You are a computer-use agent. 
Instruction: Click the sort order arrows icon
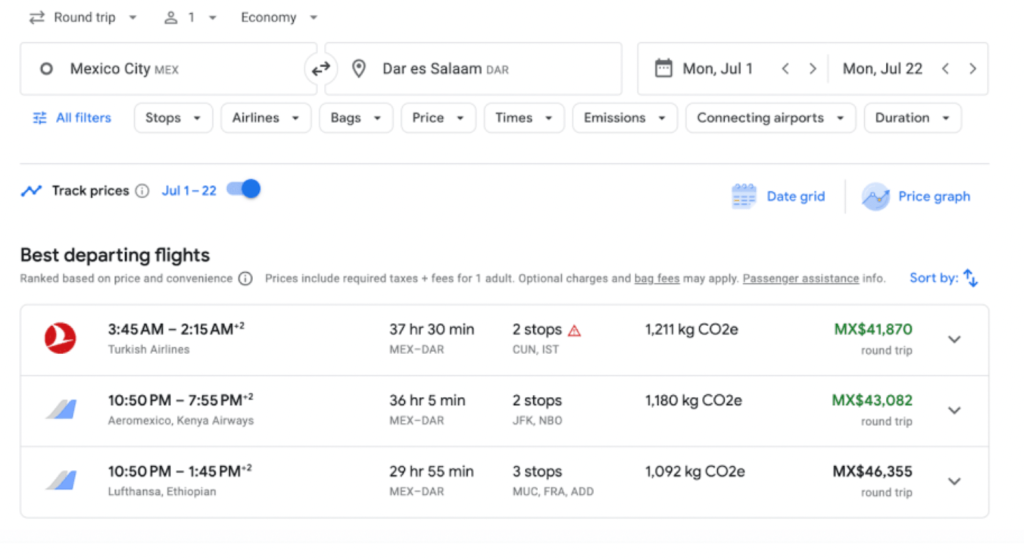(x=970, y=278)
